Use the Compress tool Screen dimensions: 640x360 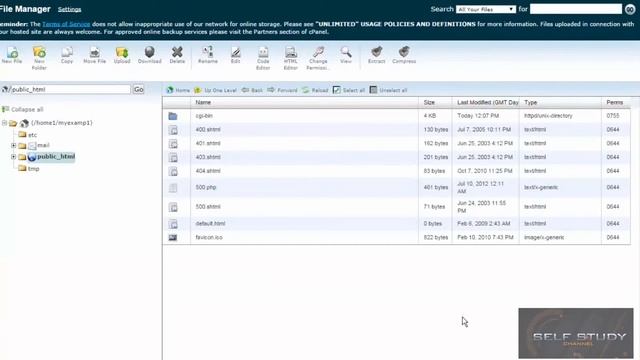click(404, 55)
